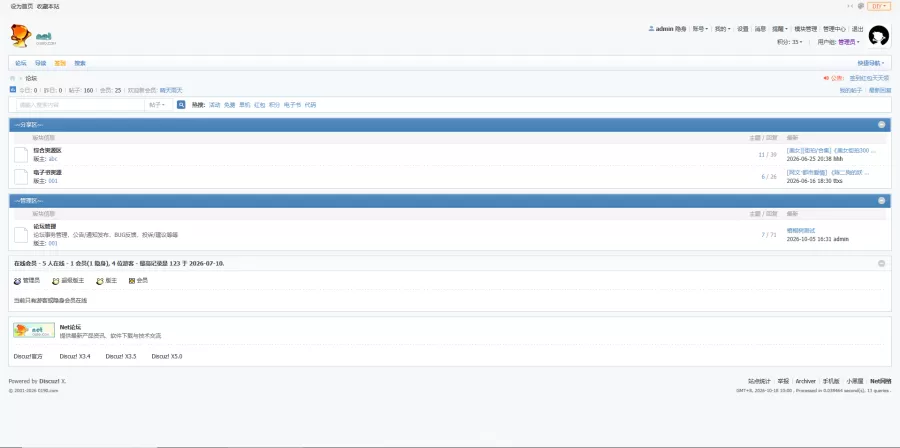Screen dimensions: 900x448
Task: Click the Discuz! X3.4 friend link
Action: click(x=75, y=356)
